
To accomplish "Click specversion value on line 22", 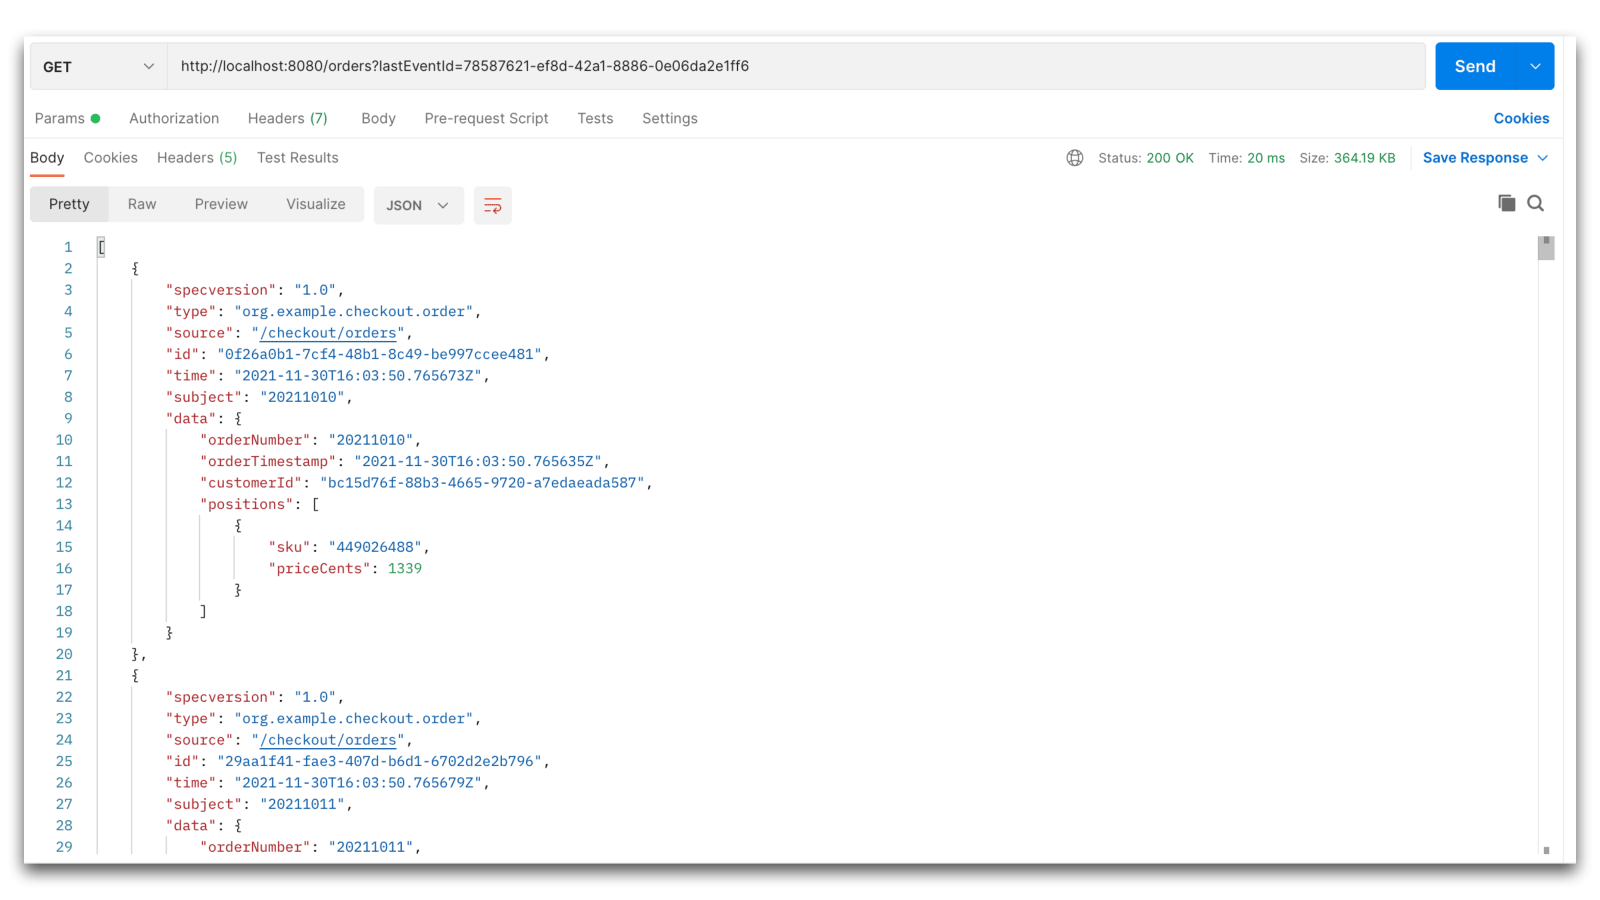I will 315,697.
